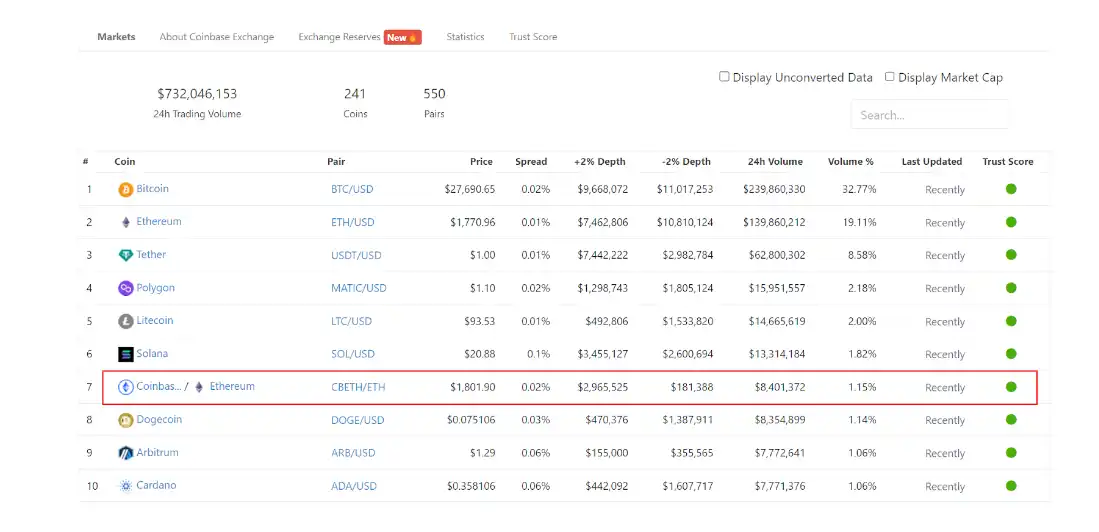Open the SOL/USD pair link

point(353,354)
